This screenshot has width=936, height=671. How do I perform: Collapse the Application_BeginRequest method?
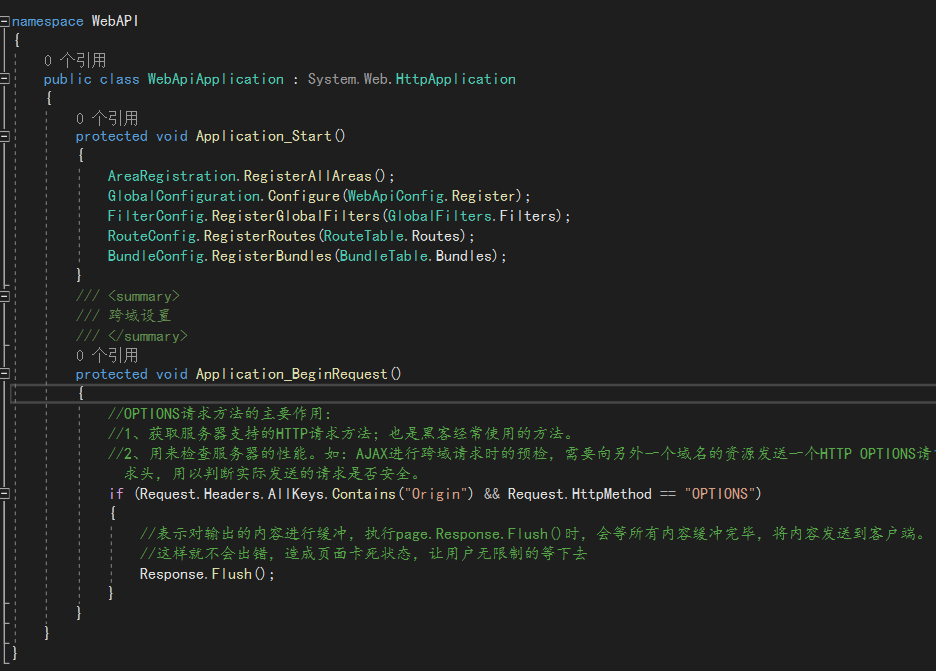tap(5, 374)
